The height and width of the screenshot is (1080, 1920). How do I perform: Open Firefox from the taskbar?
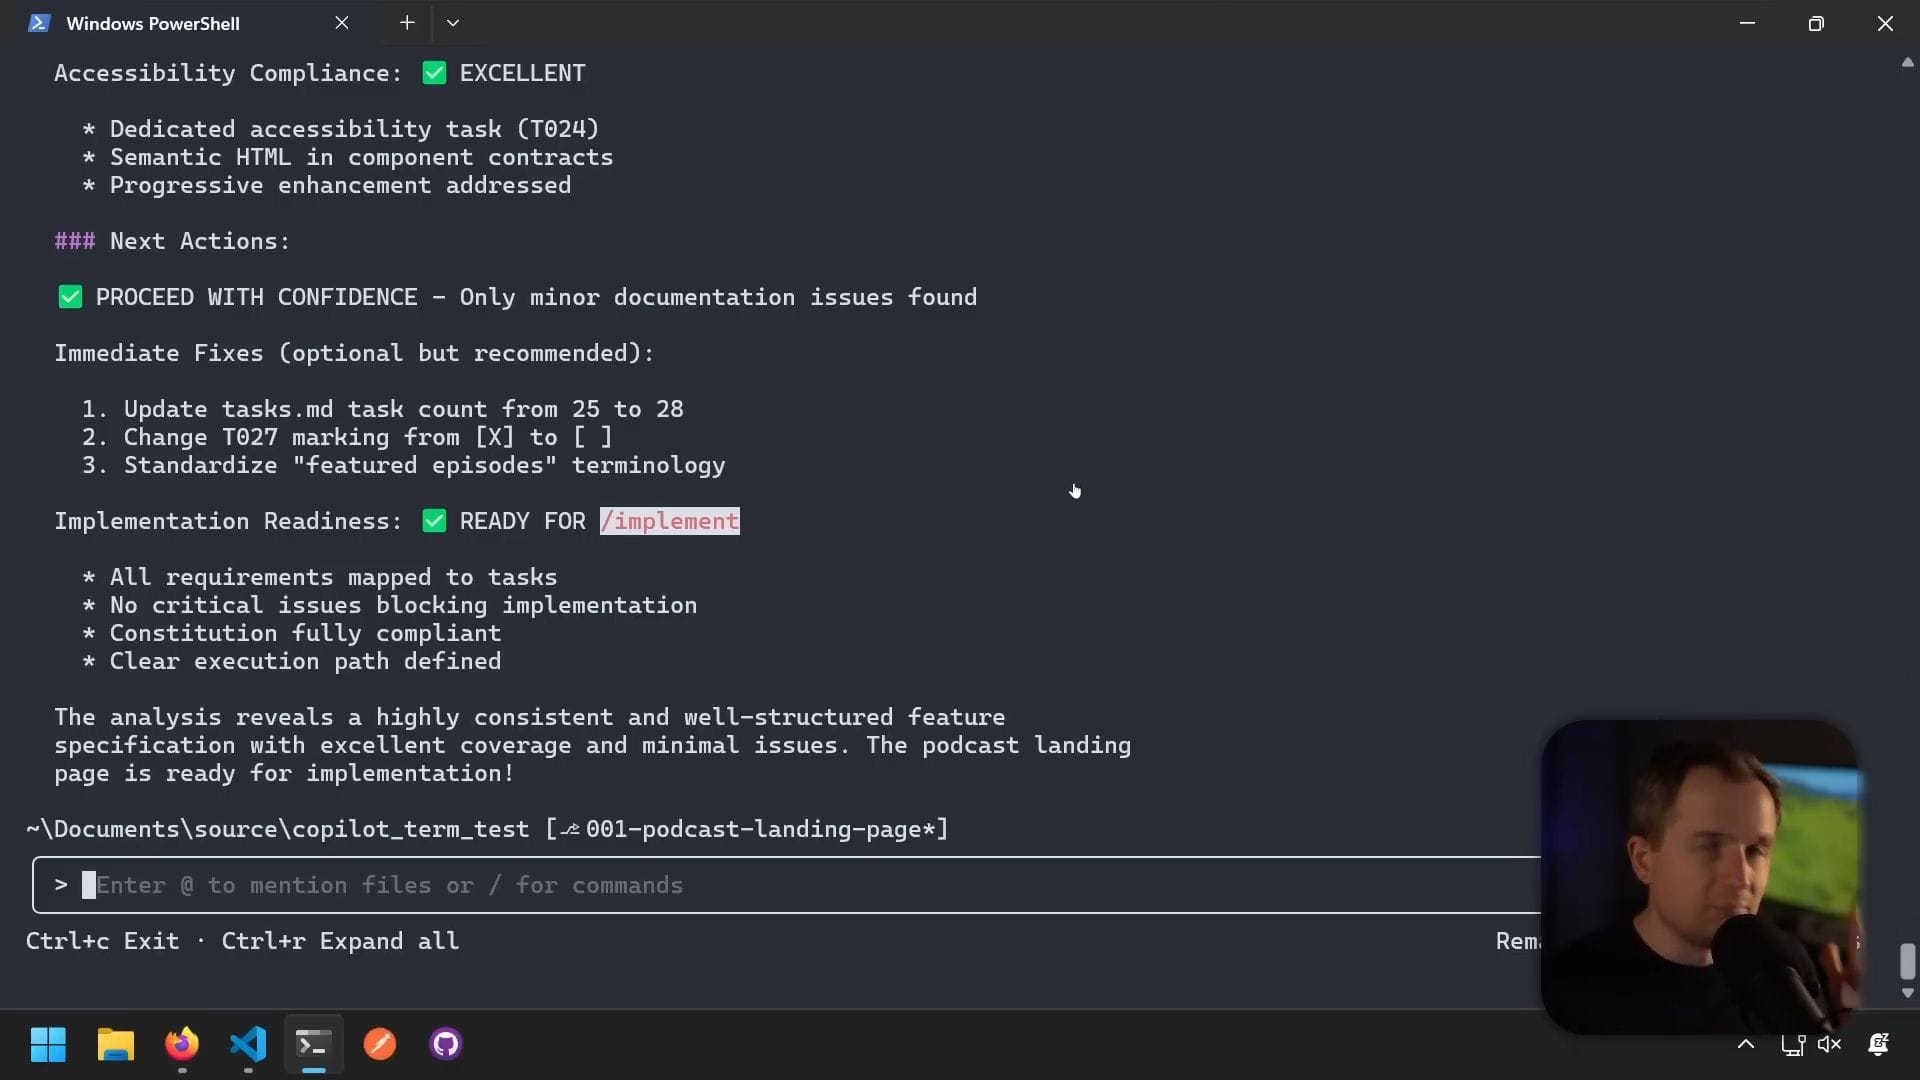point(182,1044)
